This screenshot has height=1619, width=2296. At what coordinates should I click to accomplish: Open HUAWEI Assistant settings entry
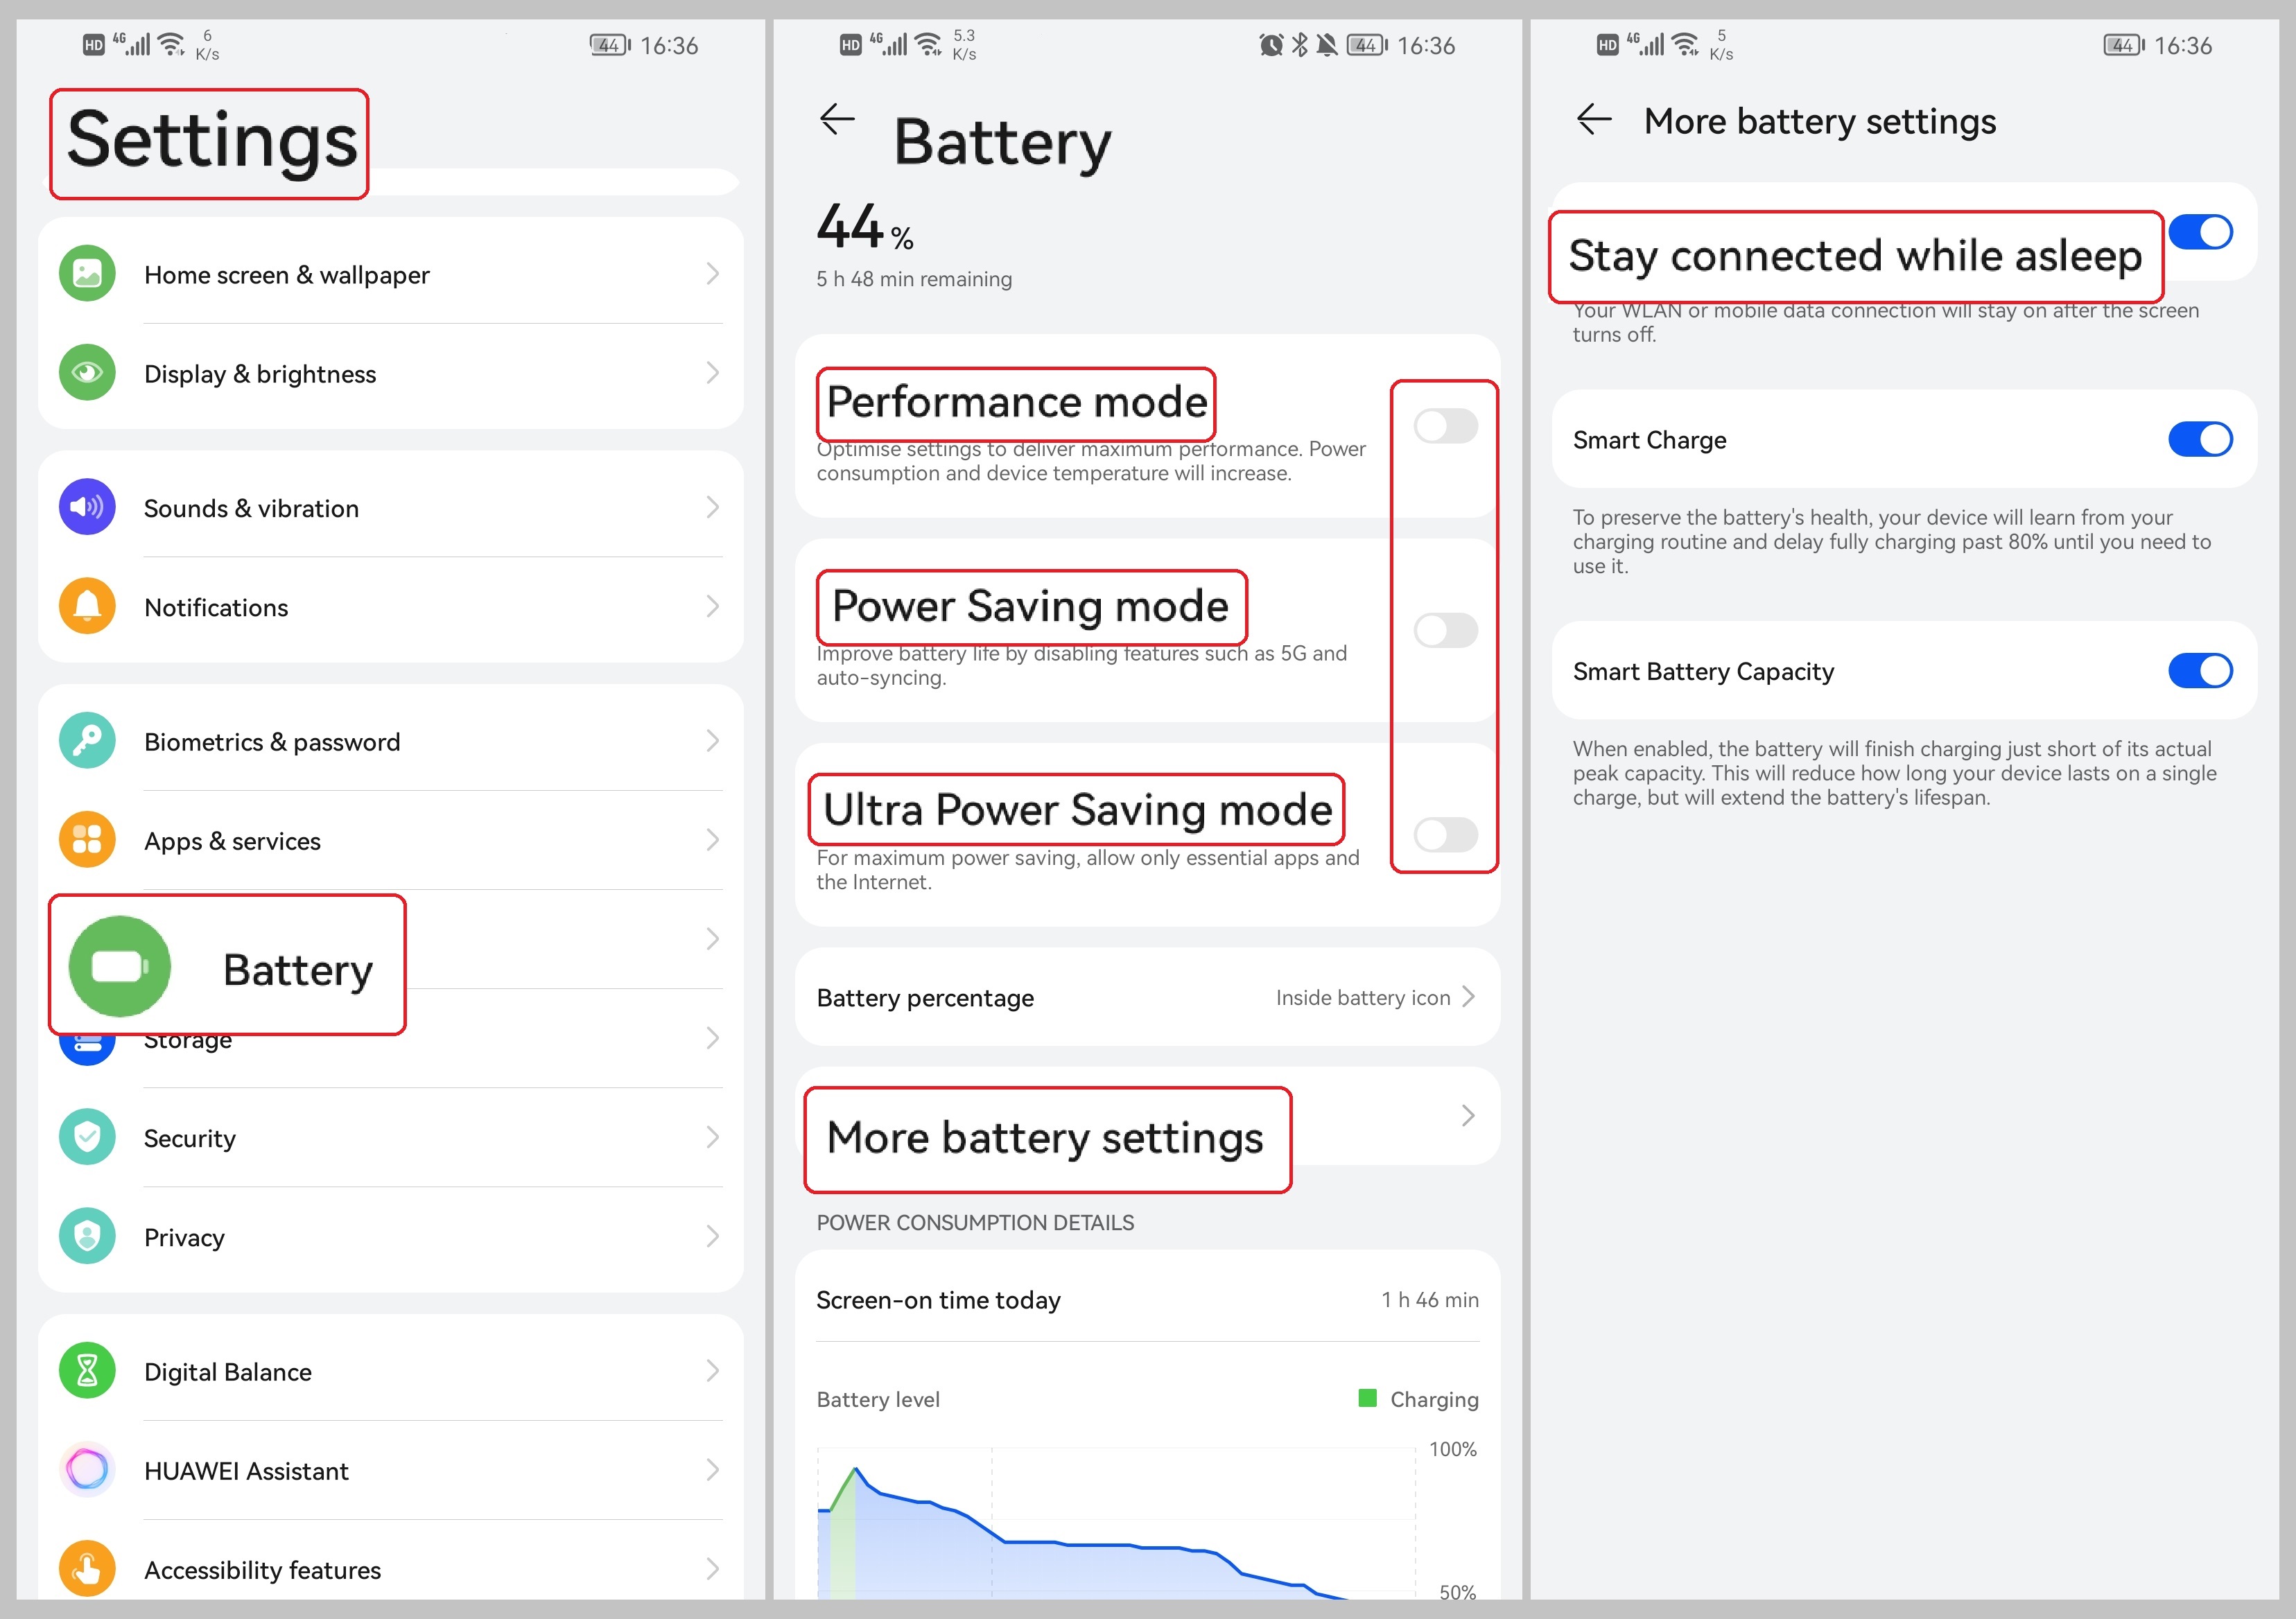click(390, 1470)
